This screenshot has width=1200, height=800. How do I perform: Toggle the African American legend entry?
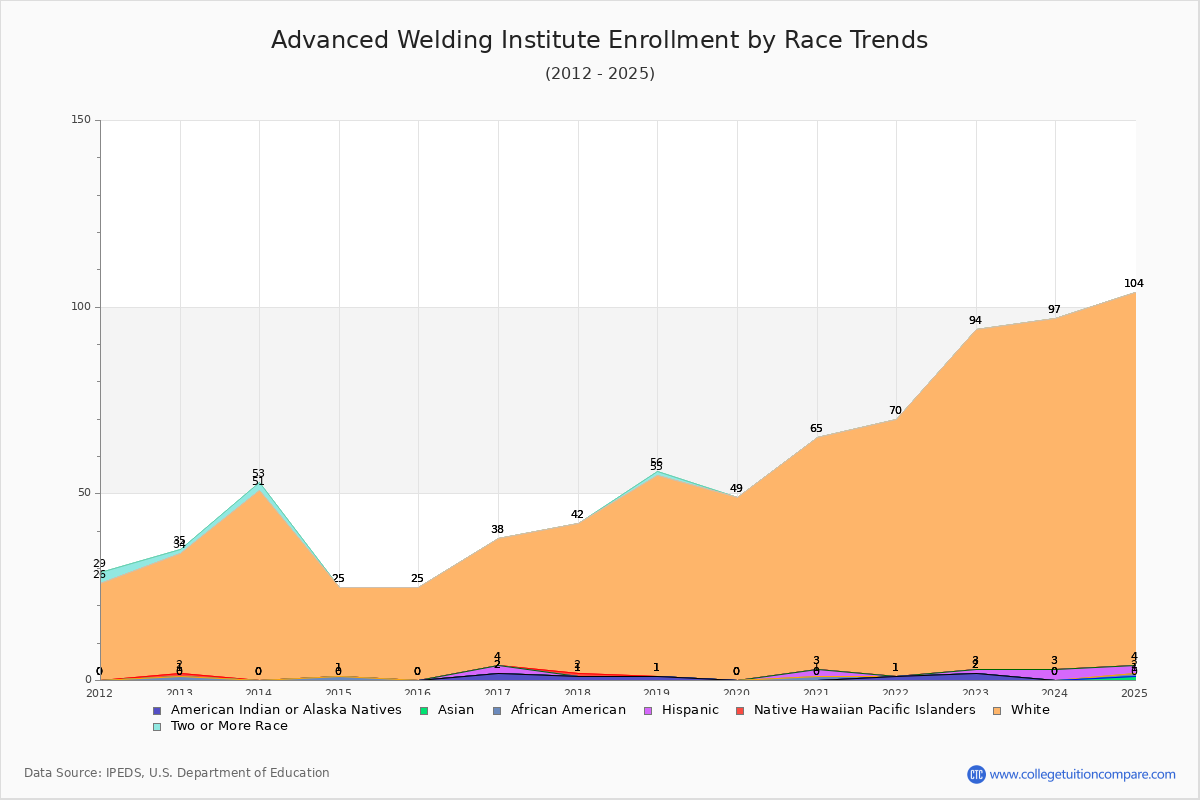[560, 710]
